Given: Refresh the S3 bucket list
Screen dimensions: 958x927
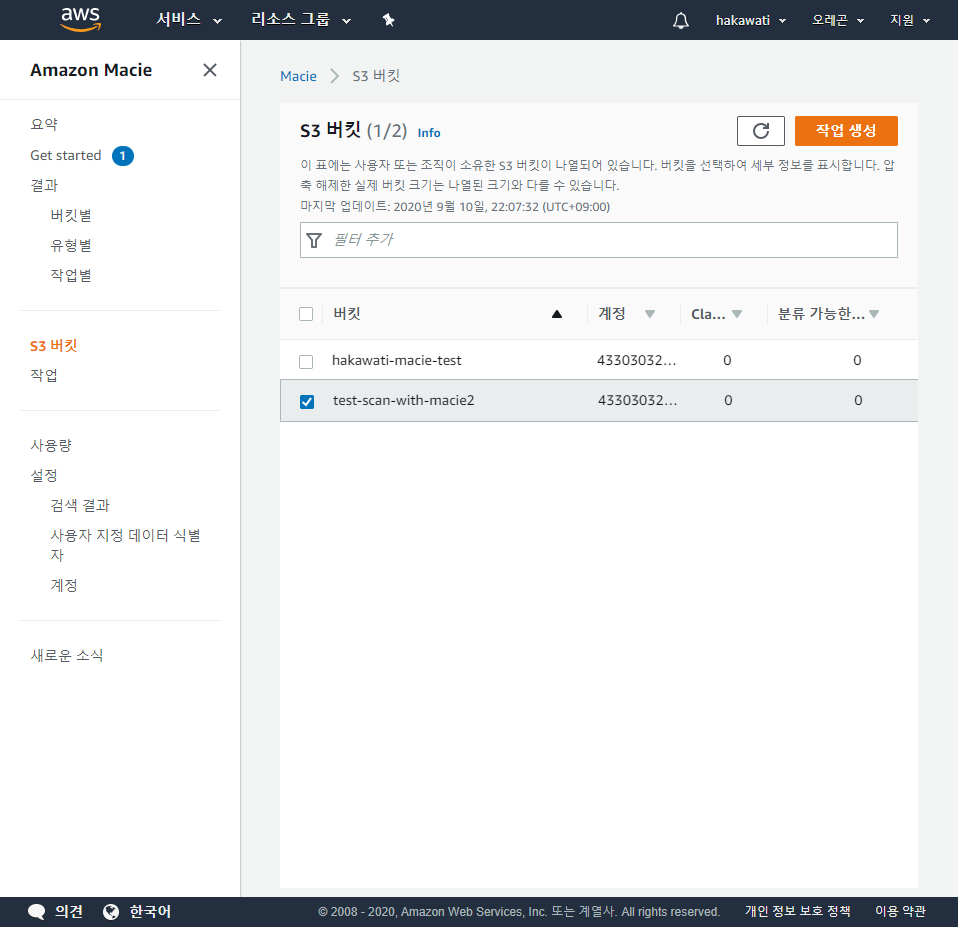Looking at the screenshot, I should coord(761,131).
